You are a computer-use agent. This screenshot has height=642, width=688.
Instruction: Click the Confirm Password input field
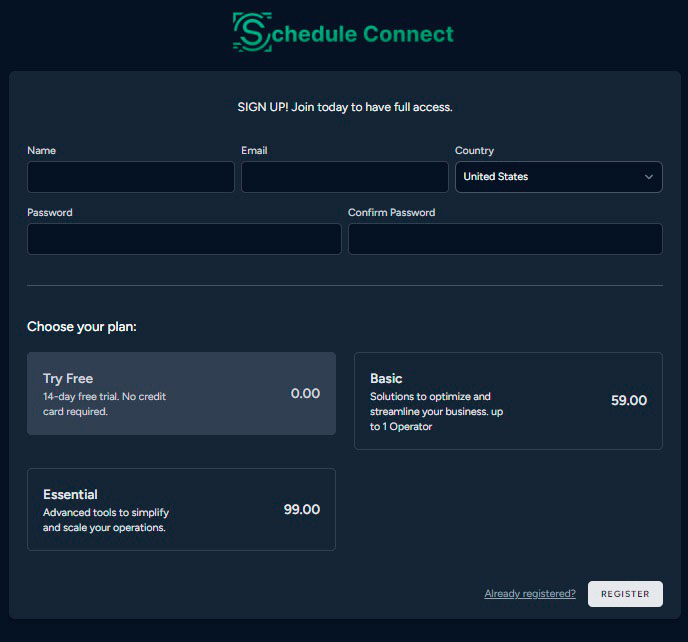click(505, 239)
